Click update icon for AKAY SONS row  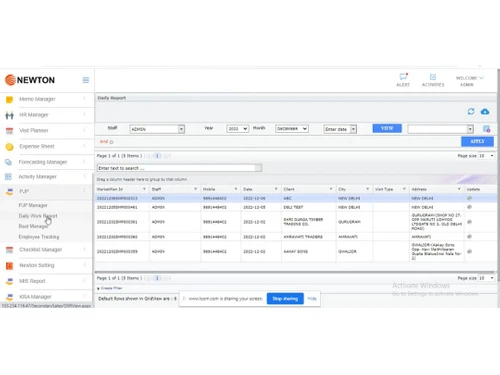469,251
